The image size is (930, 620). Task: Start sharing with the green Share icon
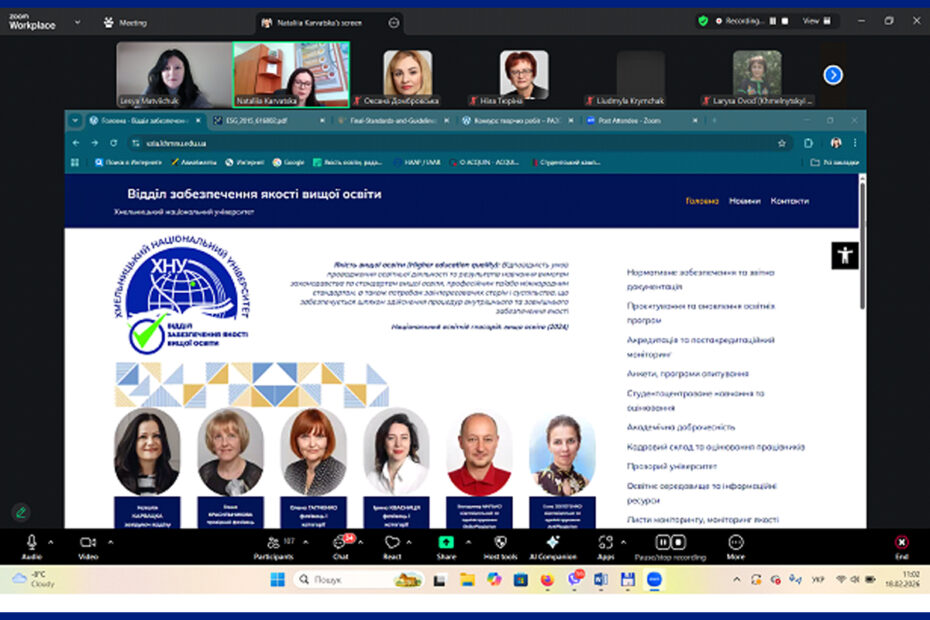pyautogui.click(x=446, y=542)
